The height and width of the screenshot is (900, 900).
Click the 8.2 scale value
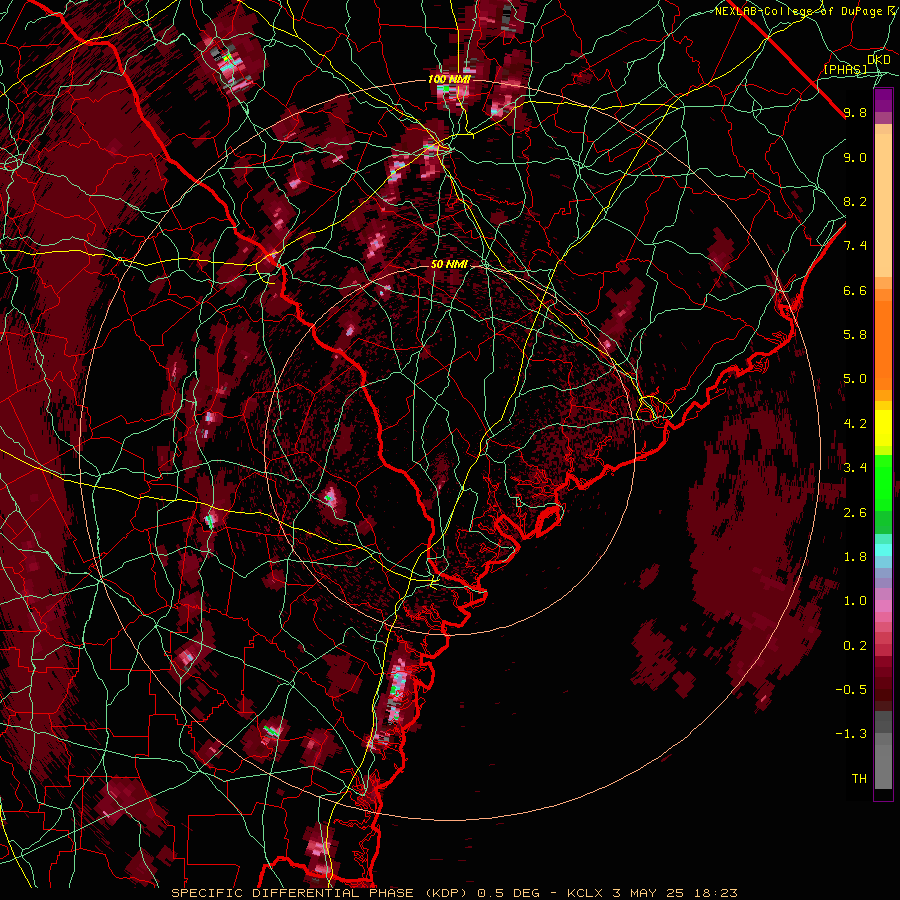click(855, 201)
